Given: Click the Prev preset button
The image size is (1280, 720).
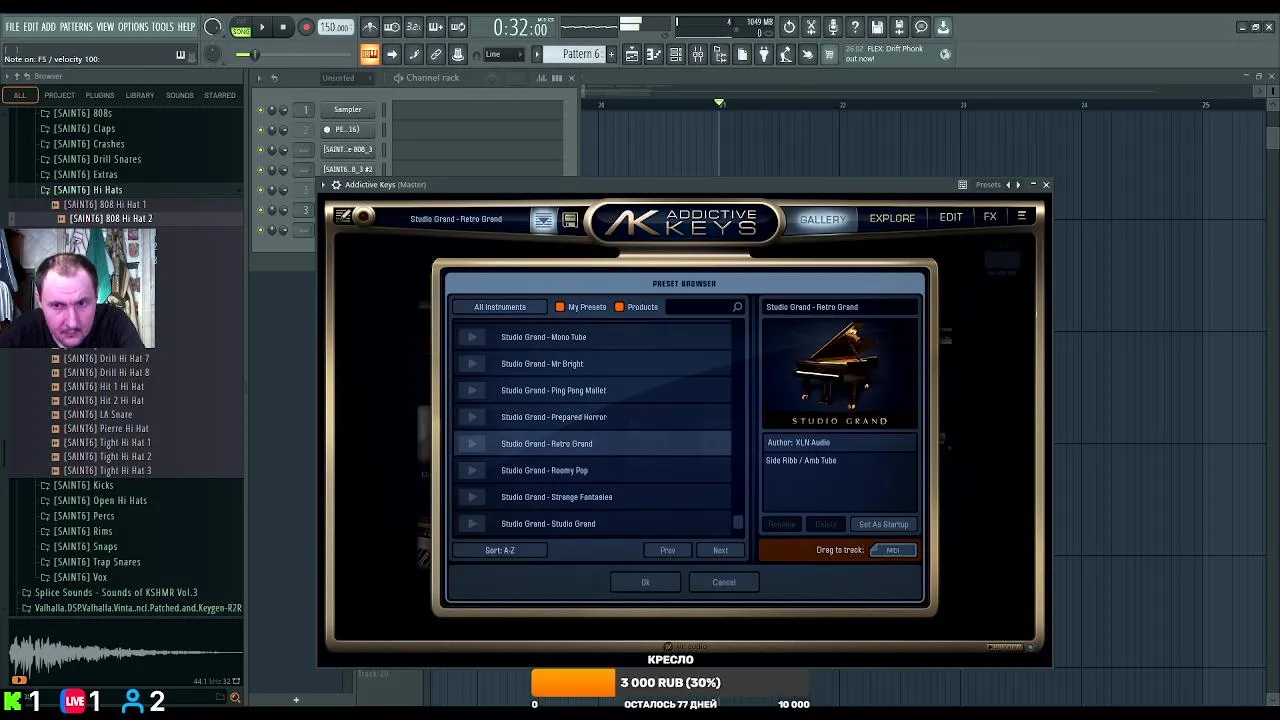Looking at the screenshot, I should click(x=667, y=550).
